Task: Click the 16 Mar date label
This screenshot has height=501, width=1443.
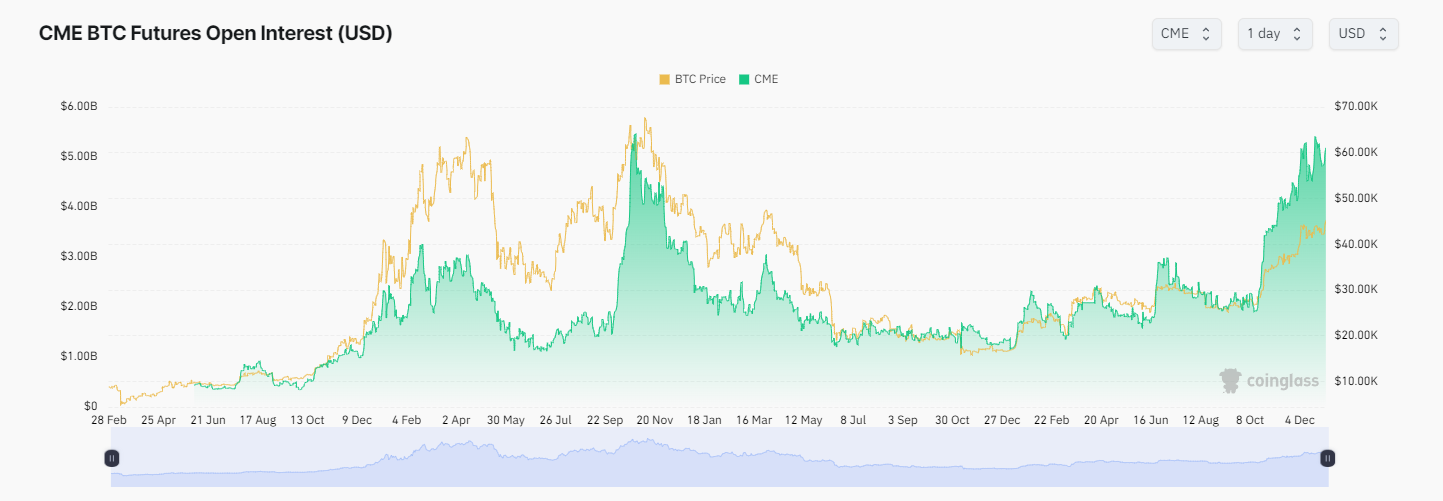Action: click(754, 421)
